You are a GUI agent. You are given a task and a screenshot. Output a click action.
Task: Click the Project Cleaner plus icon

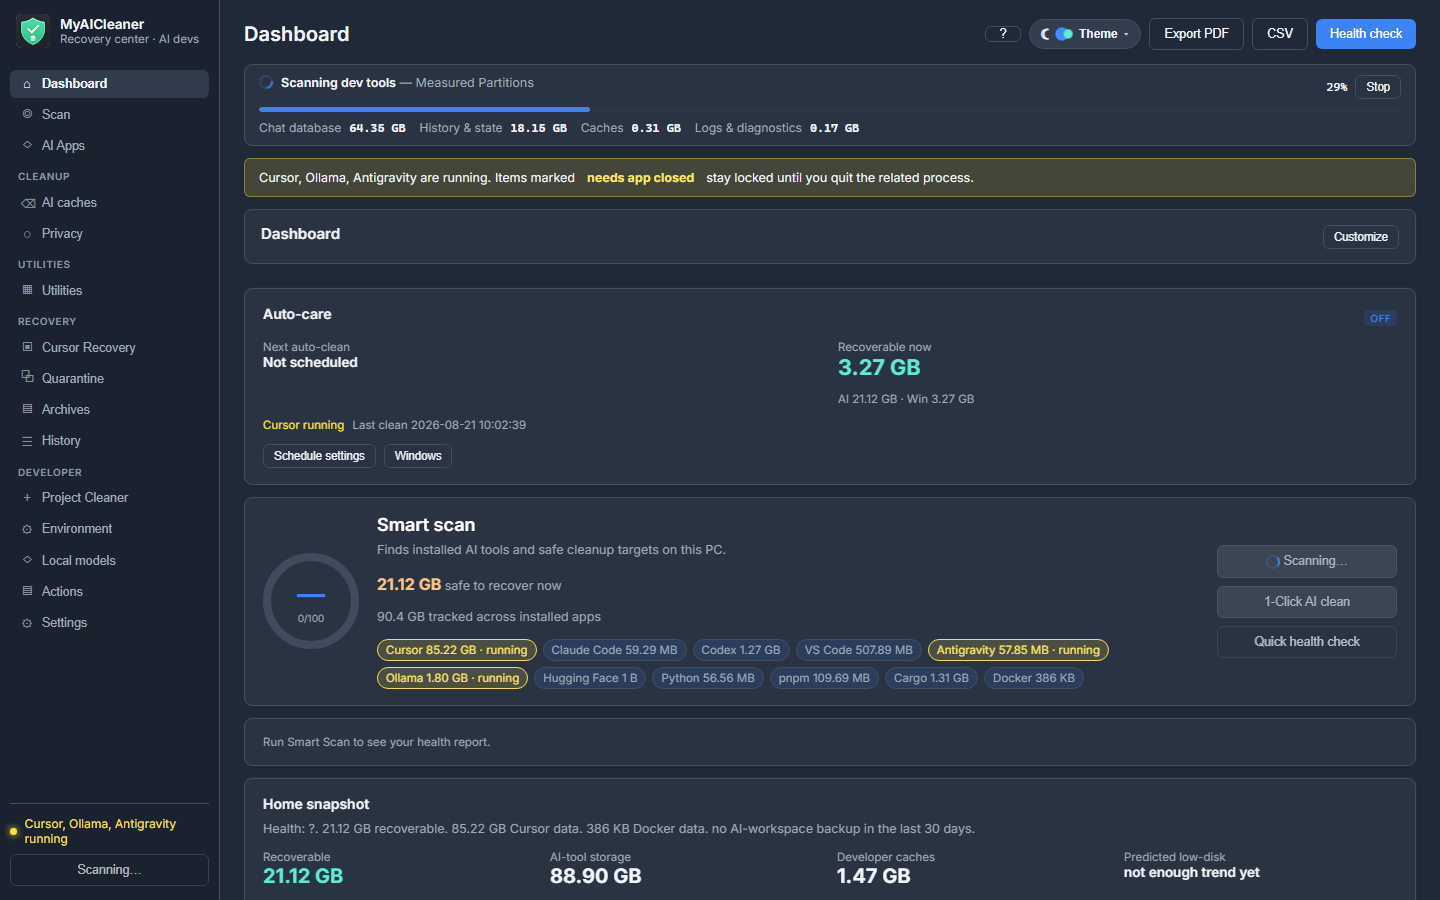[x=27, y=497]
